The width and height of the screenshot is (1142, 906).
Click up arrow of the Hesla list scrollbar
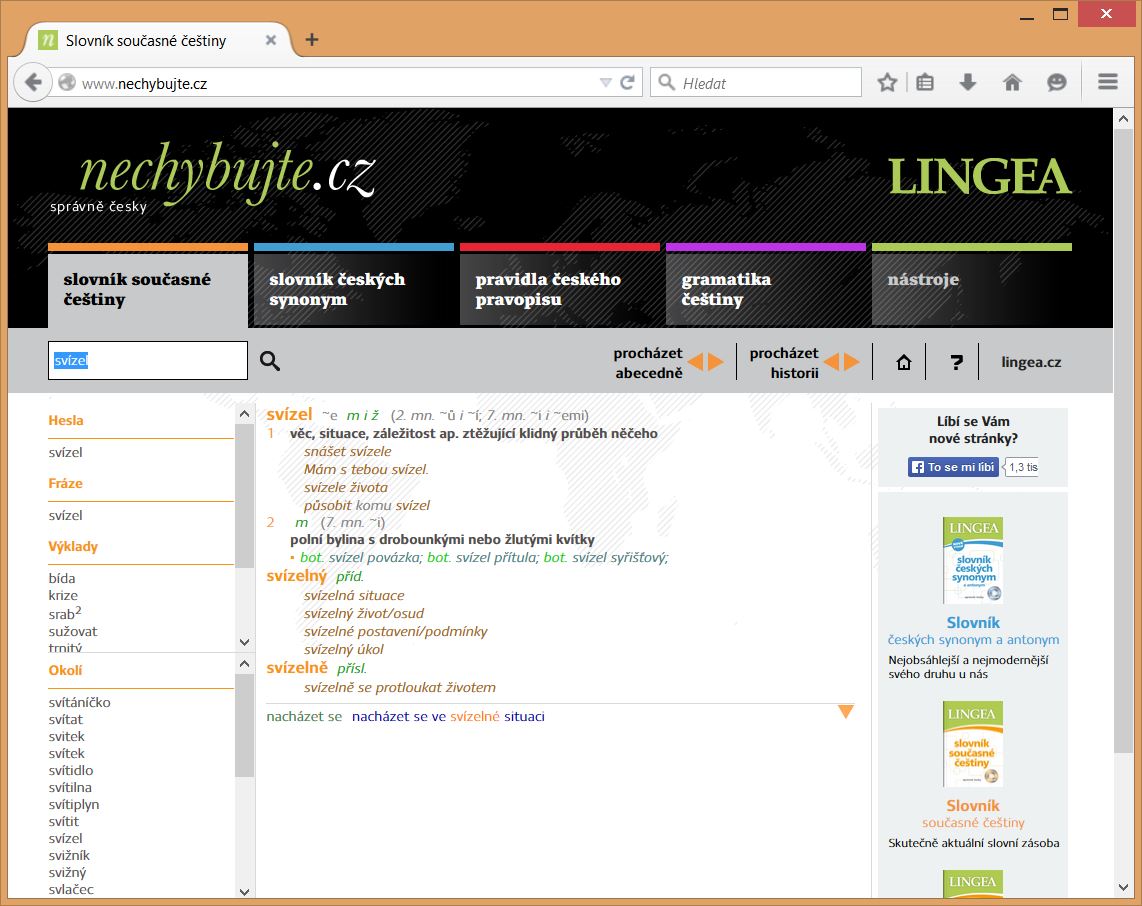245,414
